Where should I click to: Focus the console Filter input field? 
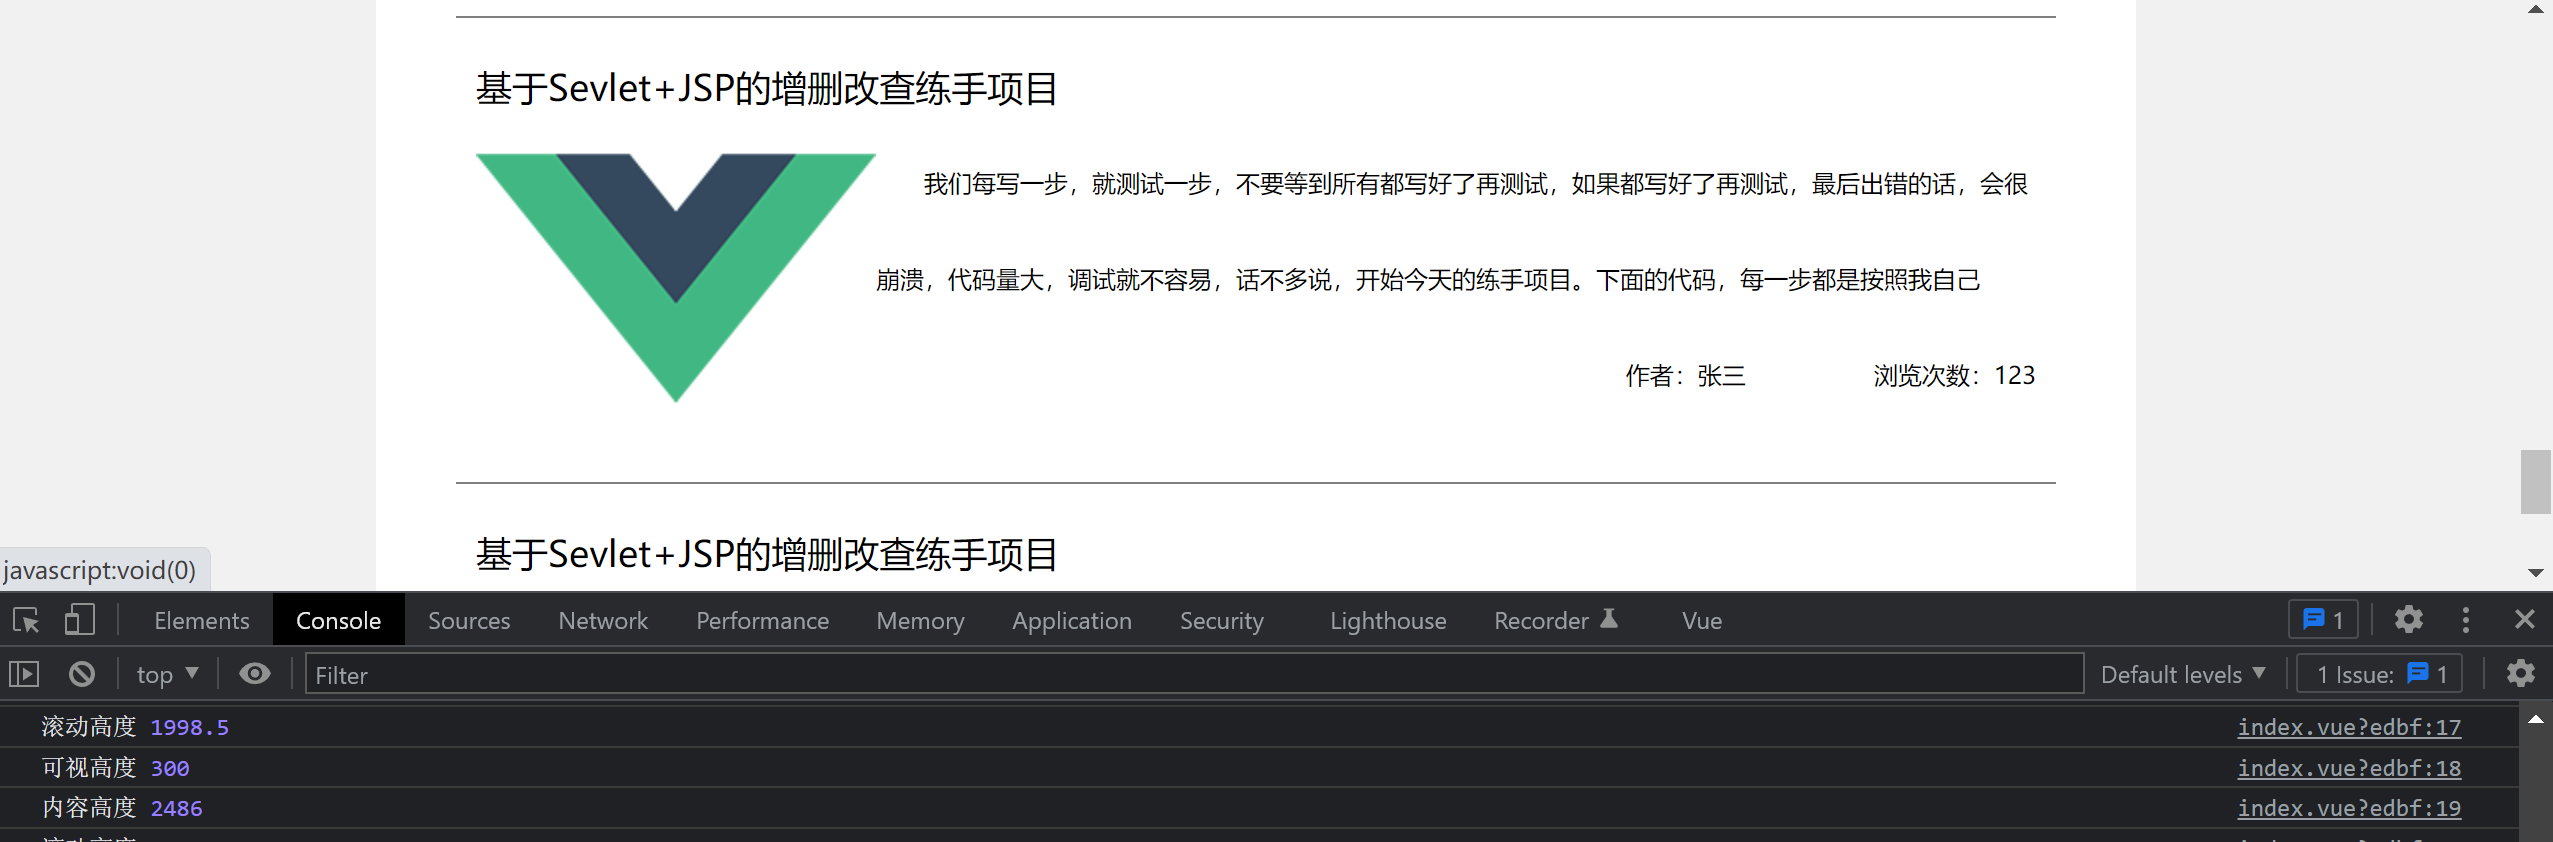pos(1194,675)
